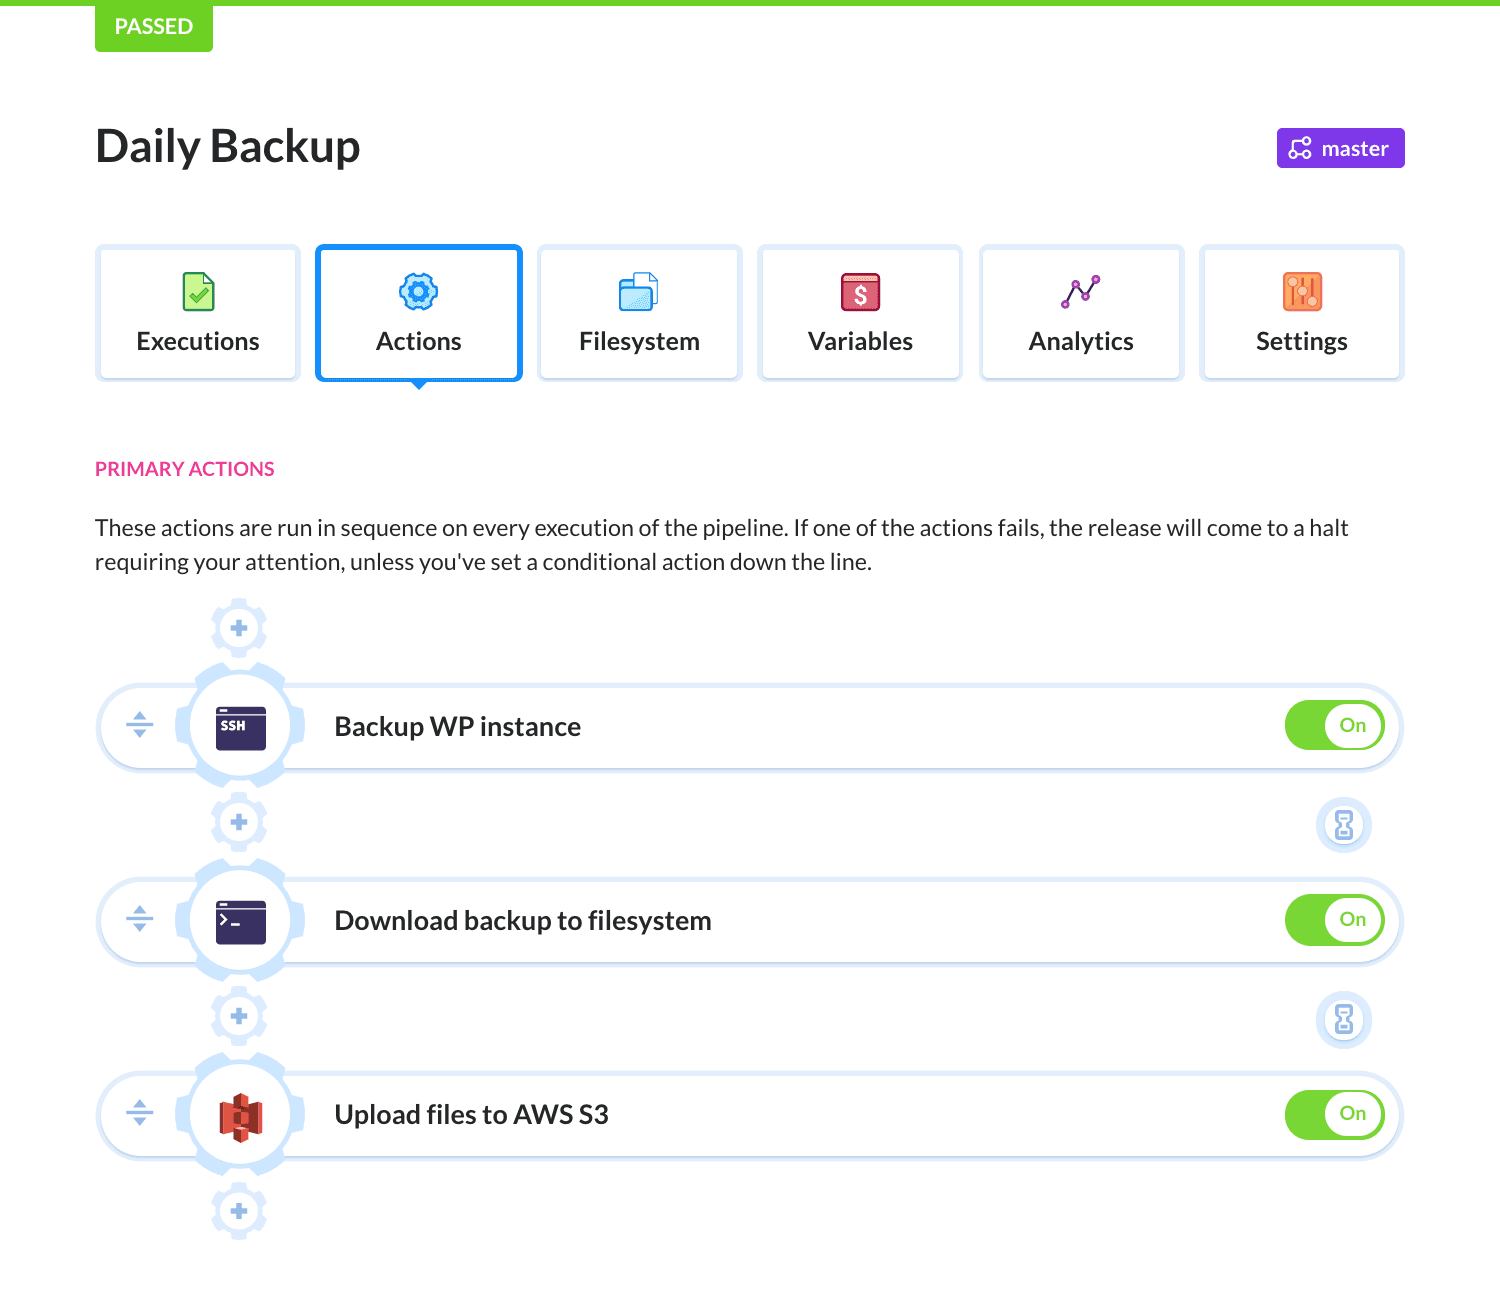Viewport: 1500px width, 1300px height.
Task: Open the Executions tab
Action: click(198, 313)
